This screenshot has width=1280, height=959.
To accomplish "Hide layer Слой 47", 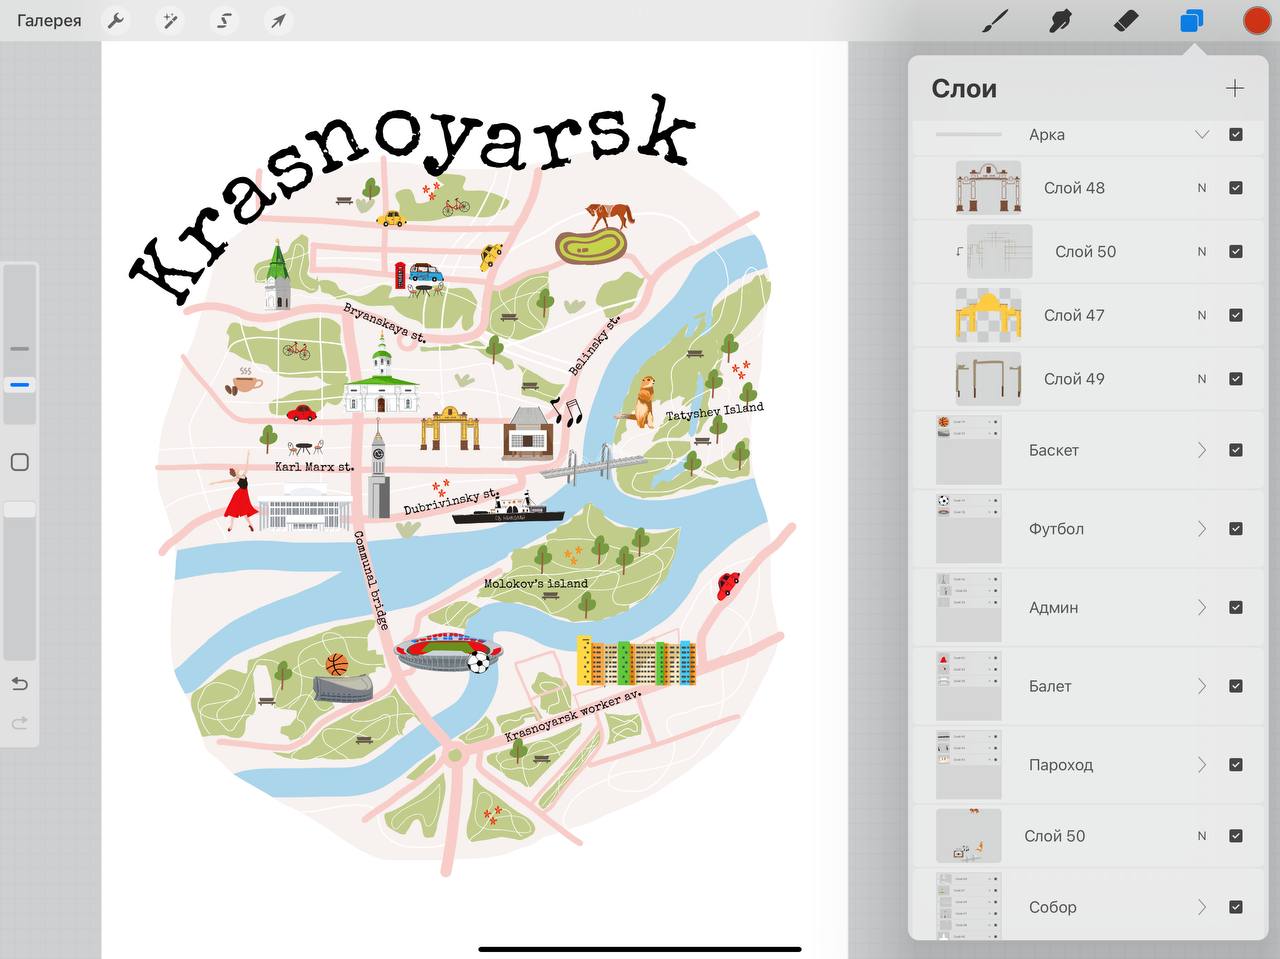I will pyautogui.click(x=1236, y=315).
